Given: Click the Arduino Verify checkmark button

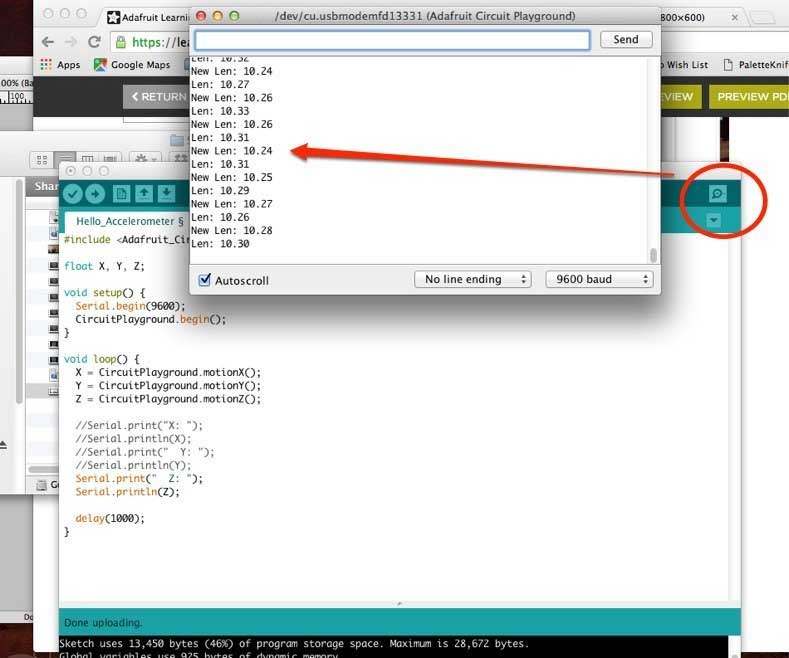Looking at the screenshot, I should pyautogui.click(x=74, y=194).
